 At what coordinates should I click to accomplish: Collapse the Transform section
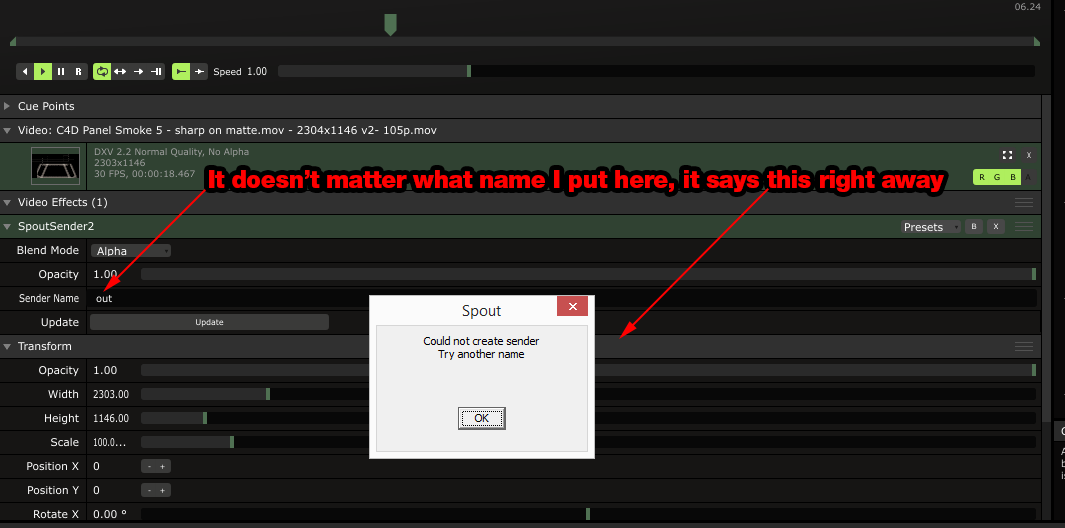[x=8, y=346]
